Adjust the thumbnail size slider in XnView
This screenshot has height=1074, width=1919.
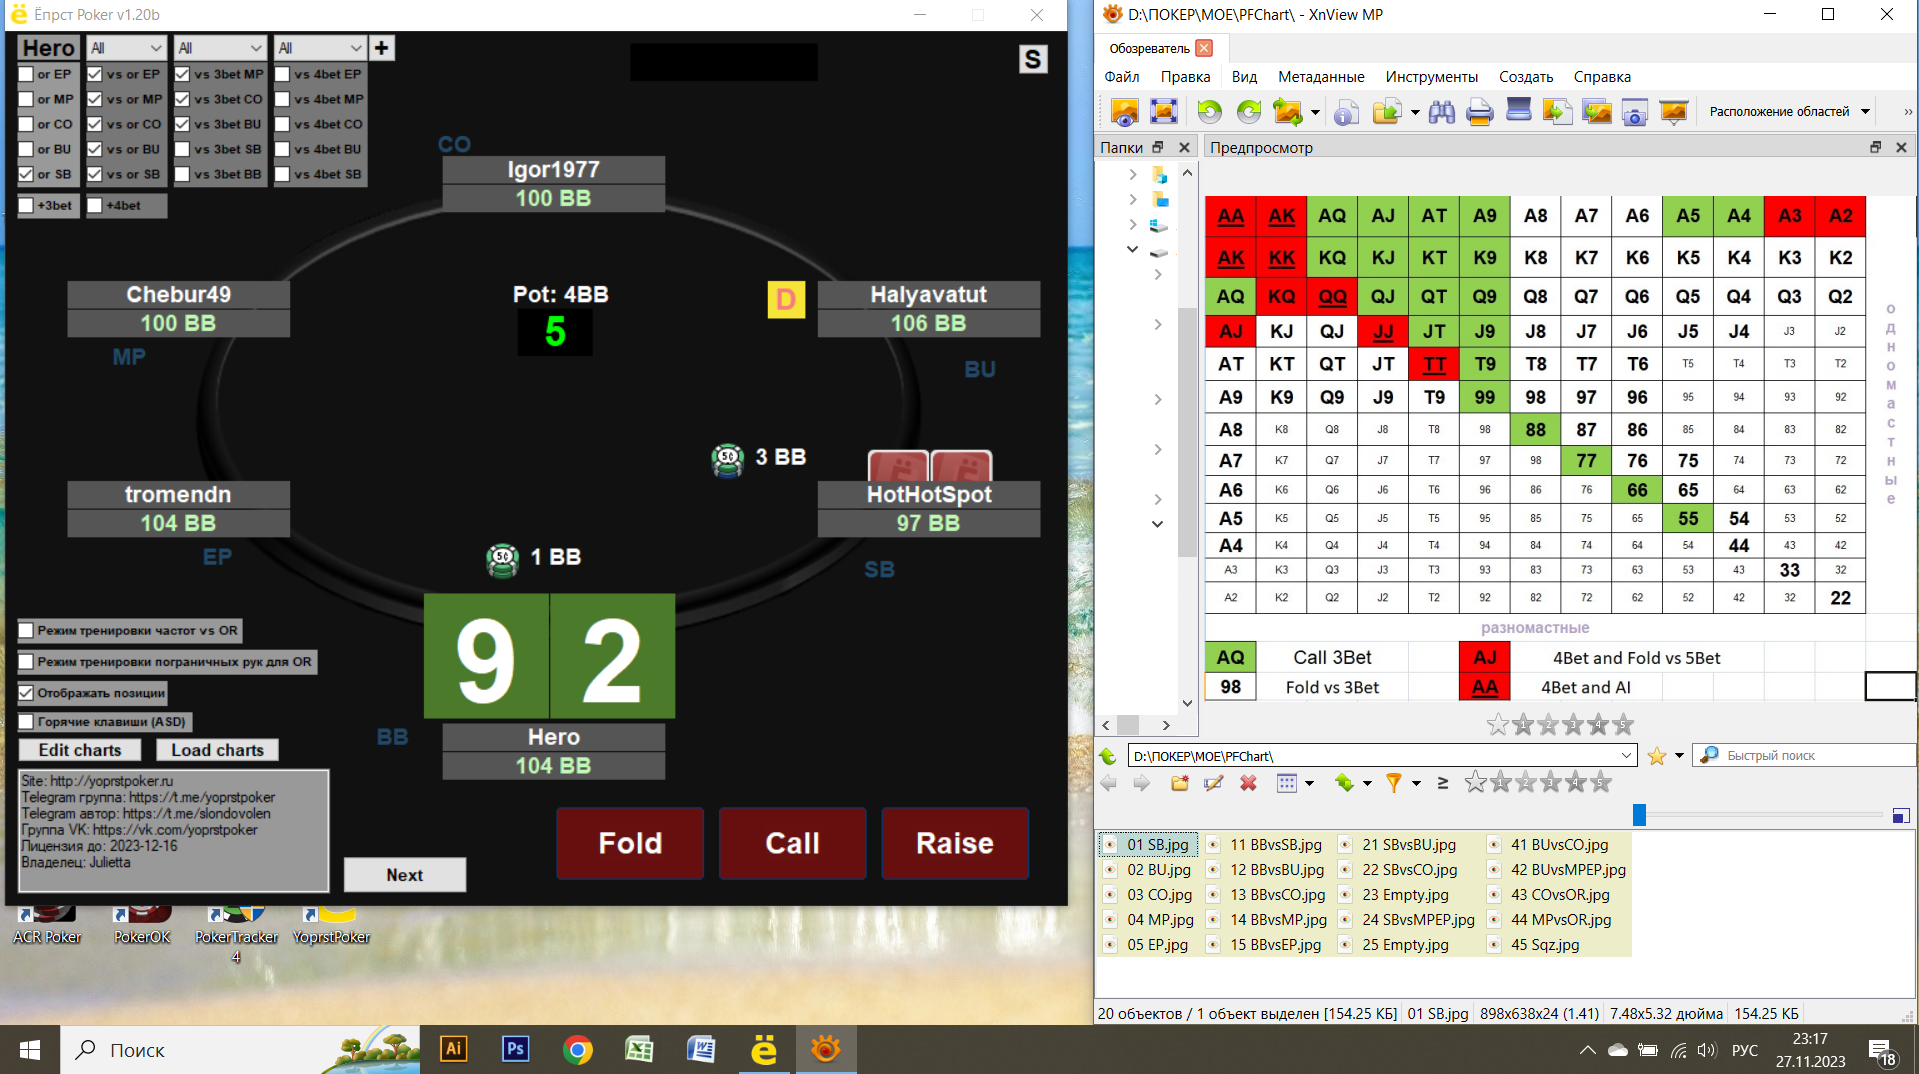(x=1639, y=815)
